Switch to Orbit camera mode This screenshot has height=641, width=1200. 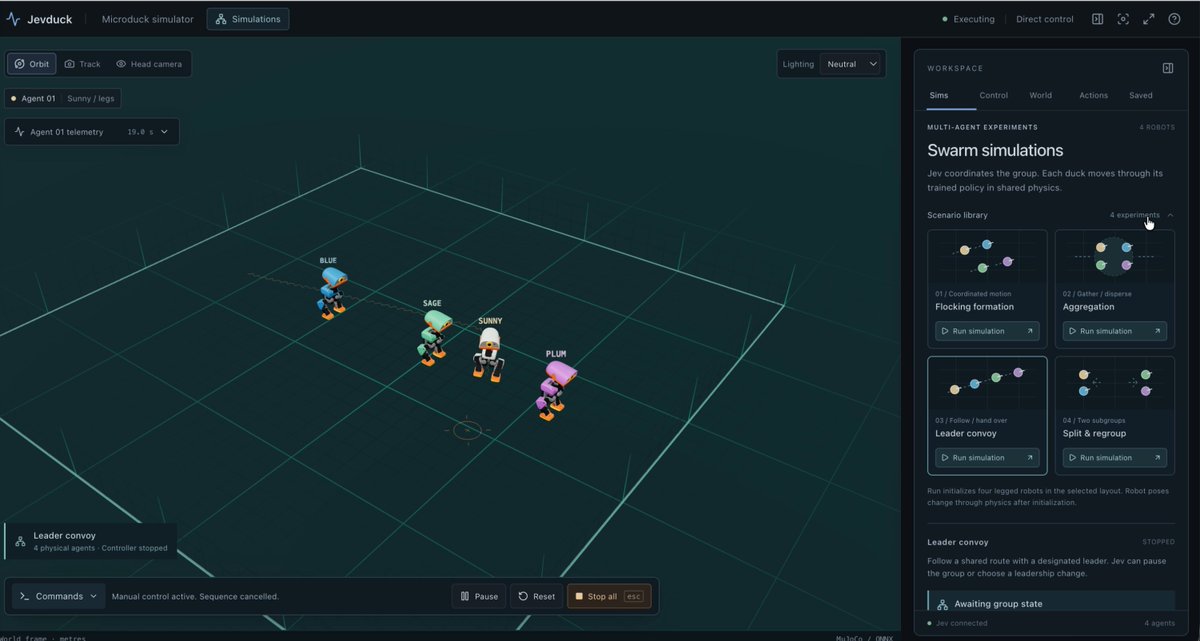(x=32, y=64)
